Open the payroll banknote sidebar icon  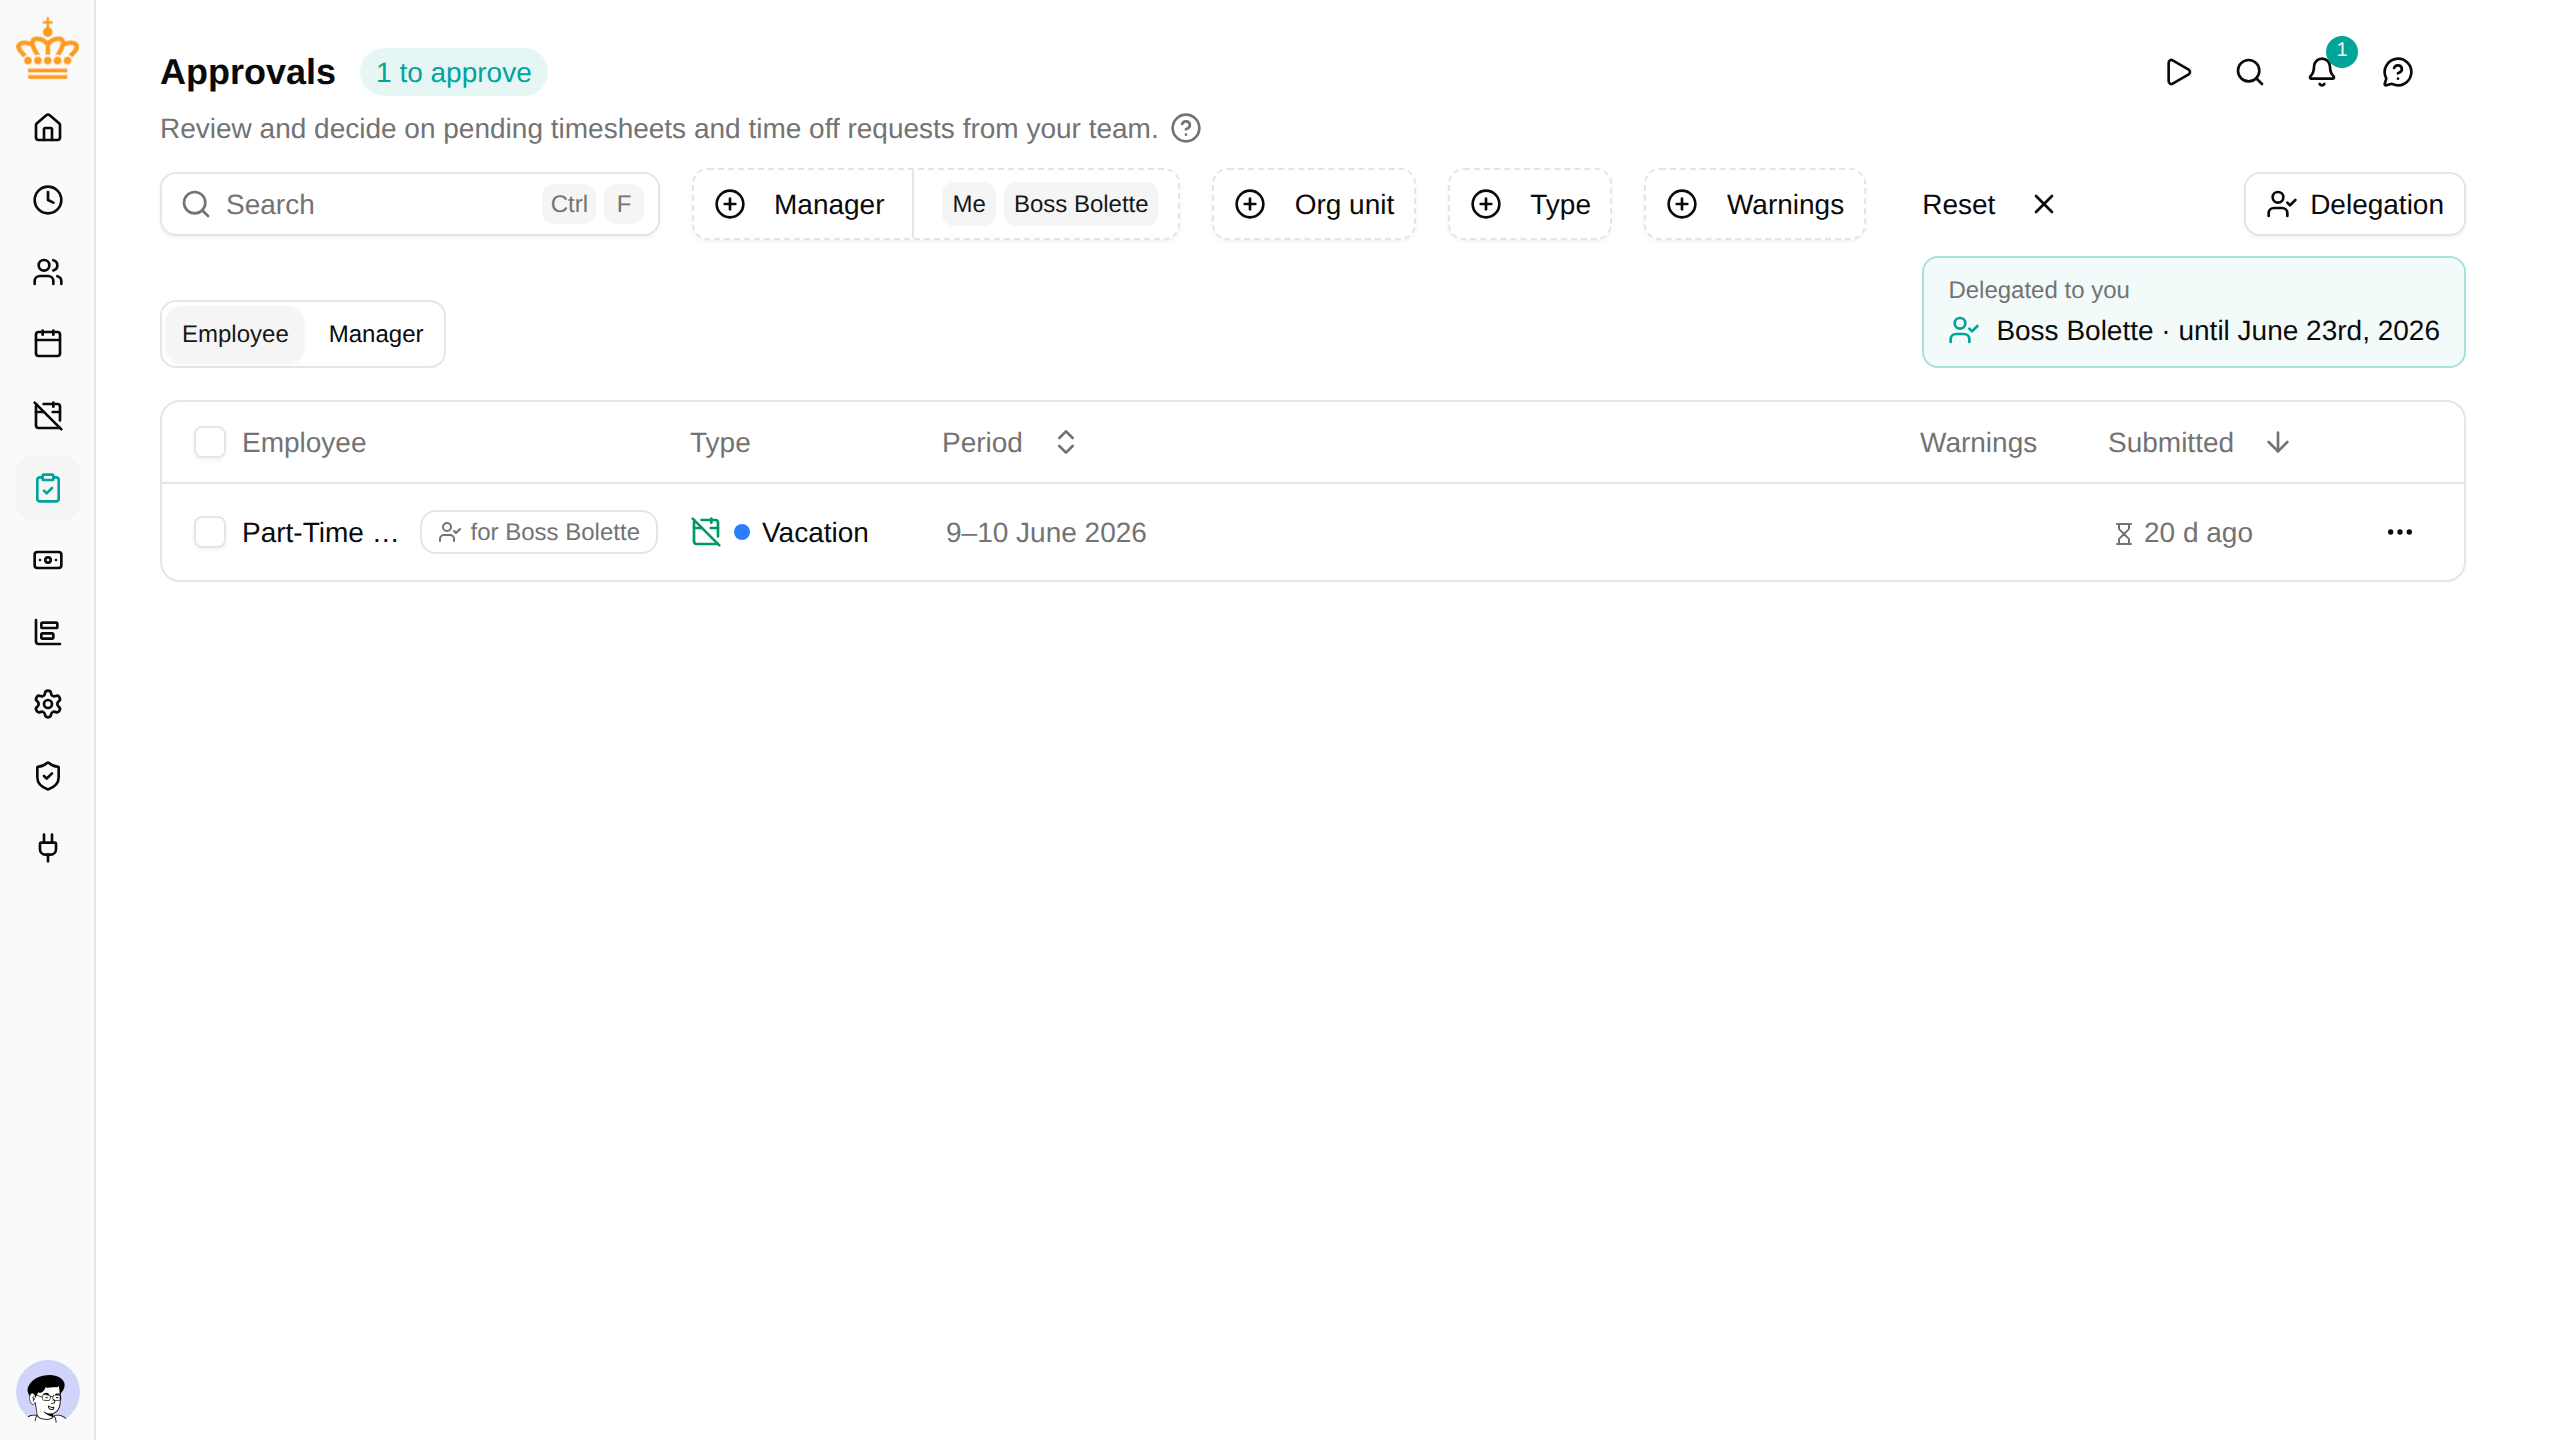tap(48, 560)
